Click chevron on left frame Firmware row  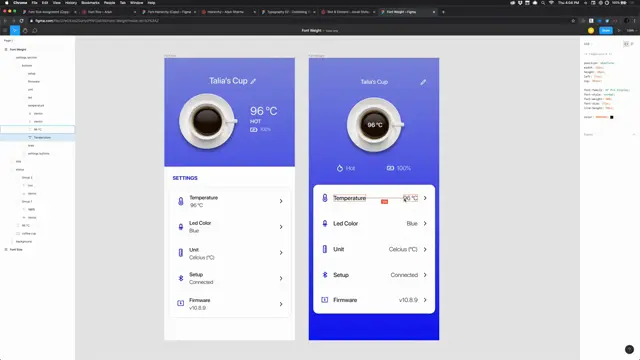click(281, 304)
